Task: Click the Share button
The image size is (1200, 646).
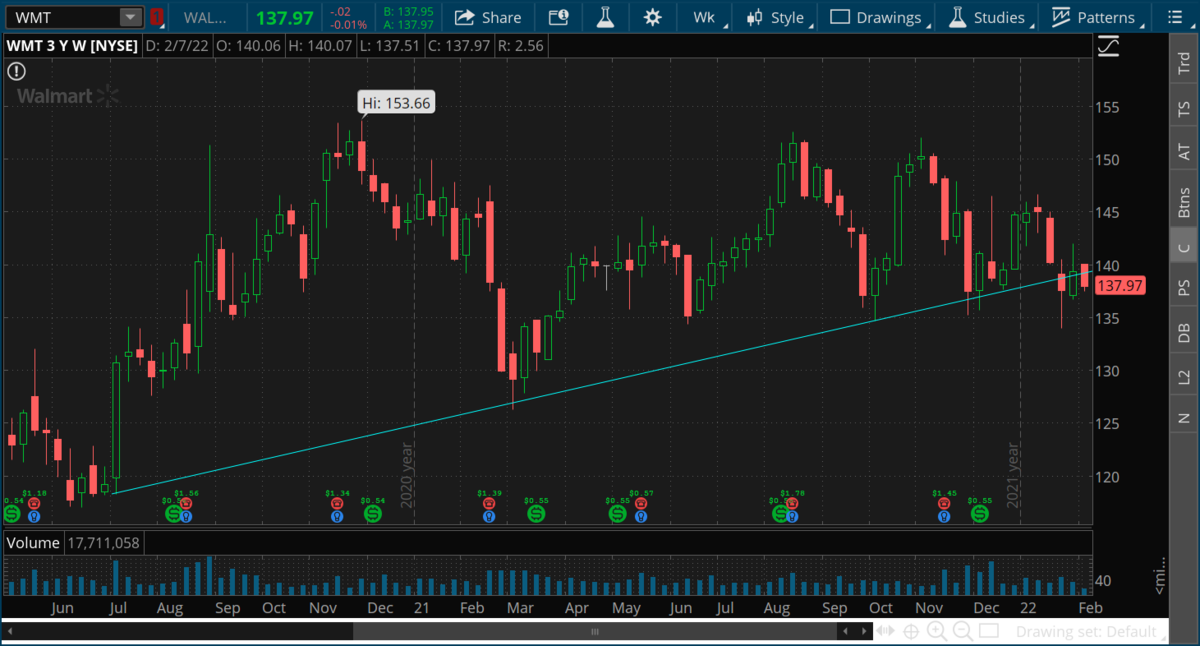Action: [488, 17]
